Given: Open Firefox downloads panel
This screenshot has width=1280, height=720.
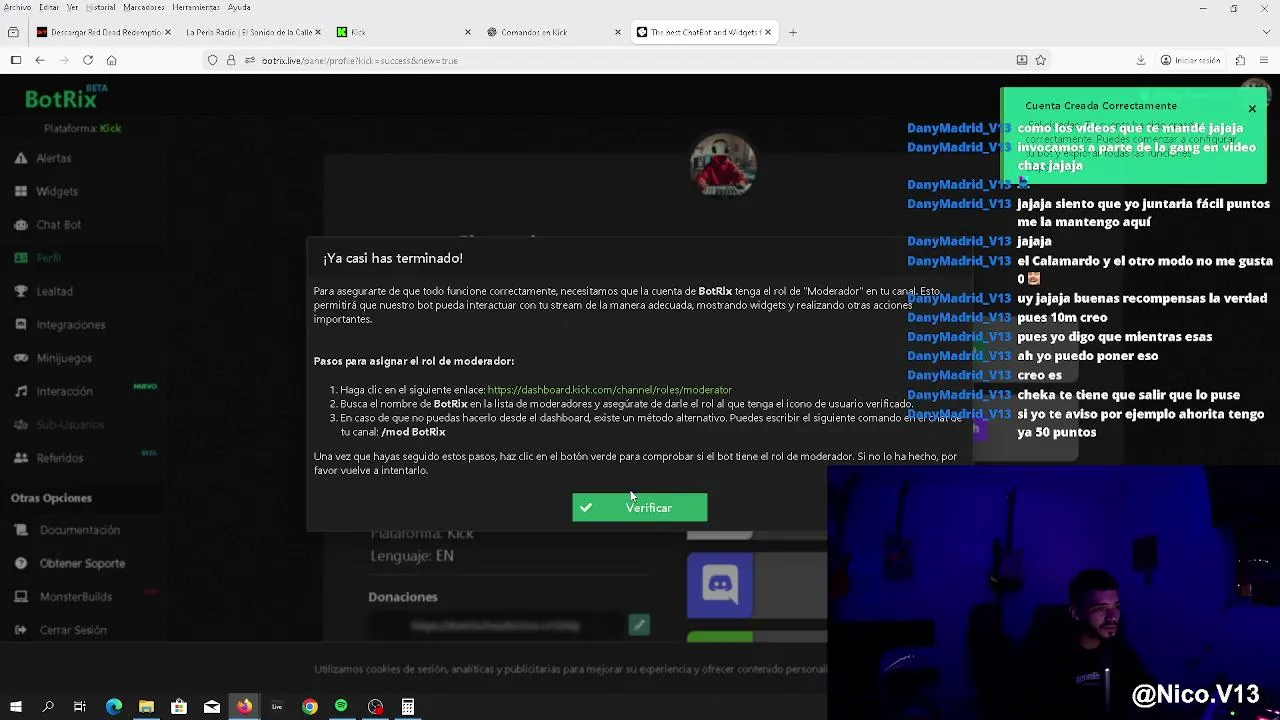Looking at the screenshot, I should (x=1141, y=60).
